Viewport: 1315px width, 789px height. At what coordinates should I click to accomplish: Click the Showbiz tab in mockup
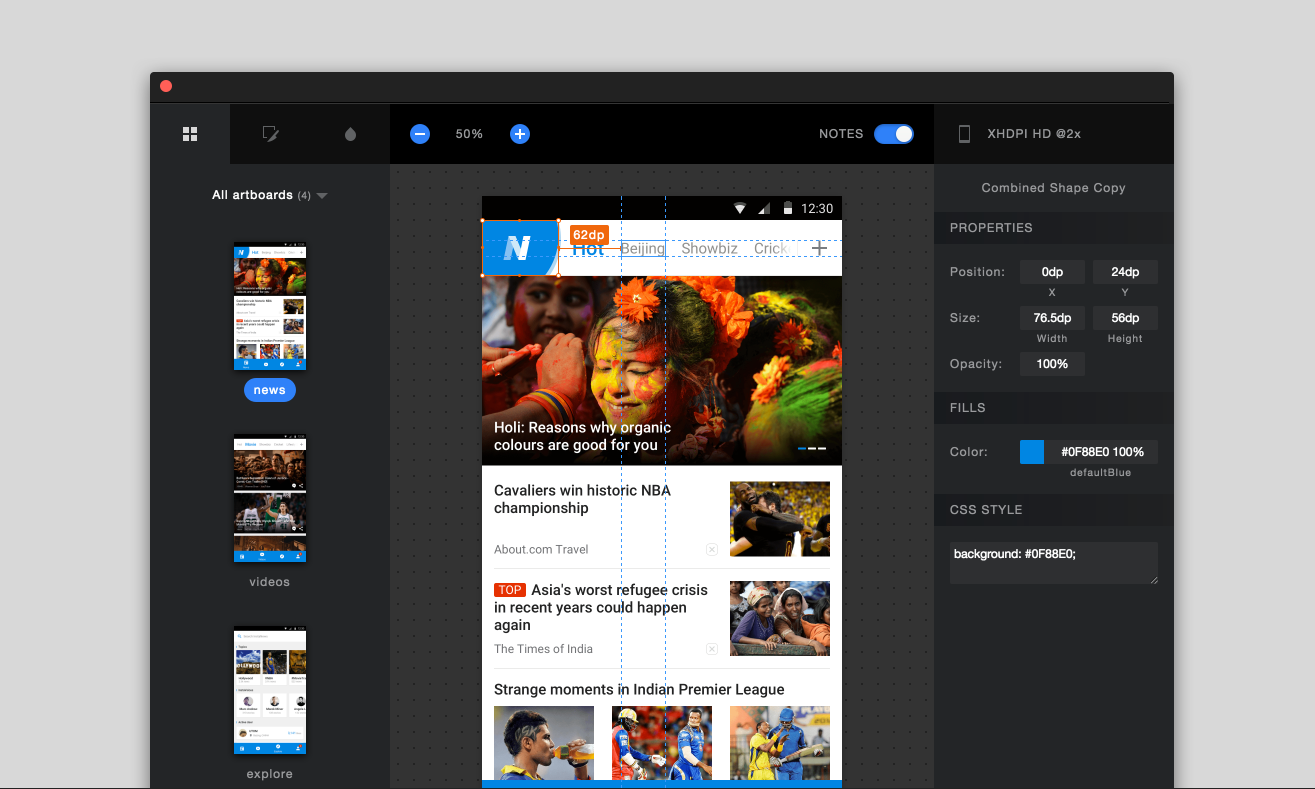point(709,248)
